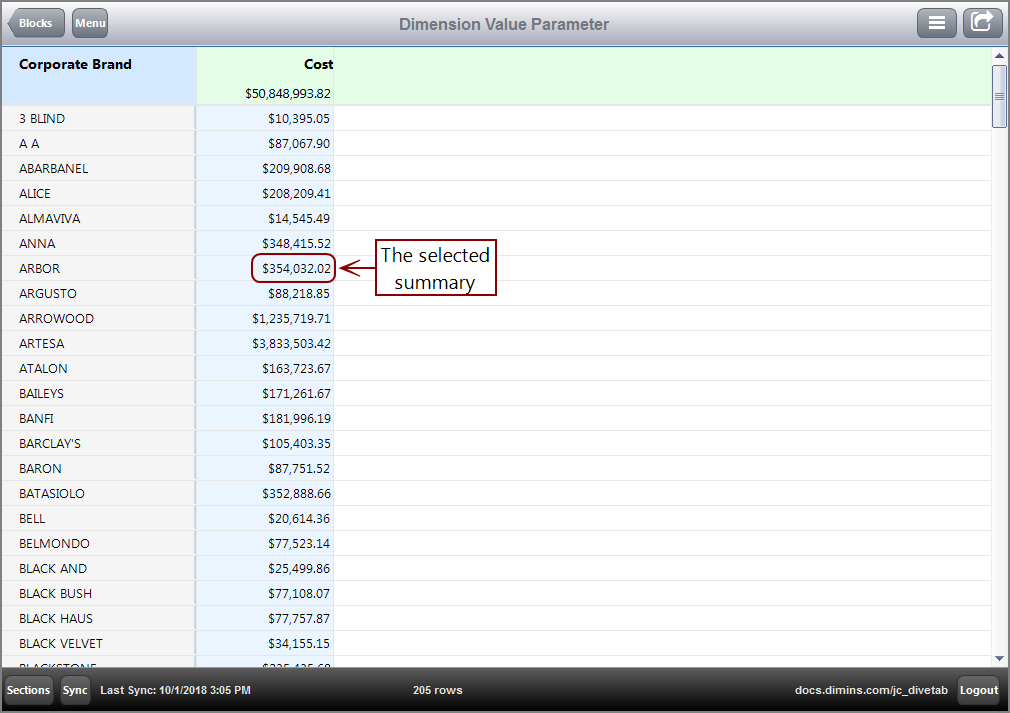Click the scrollbar down arrow
The width and height of the screenshot is (1010, 713).
pyautogui.click(x=999, y=658)
